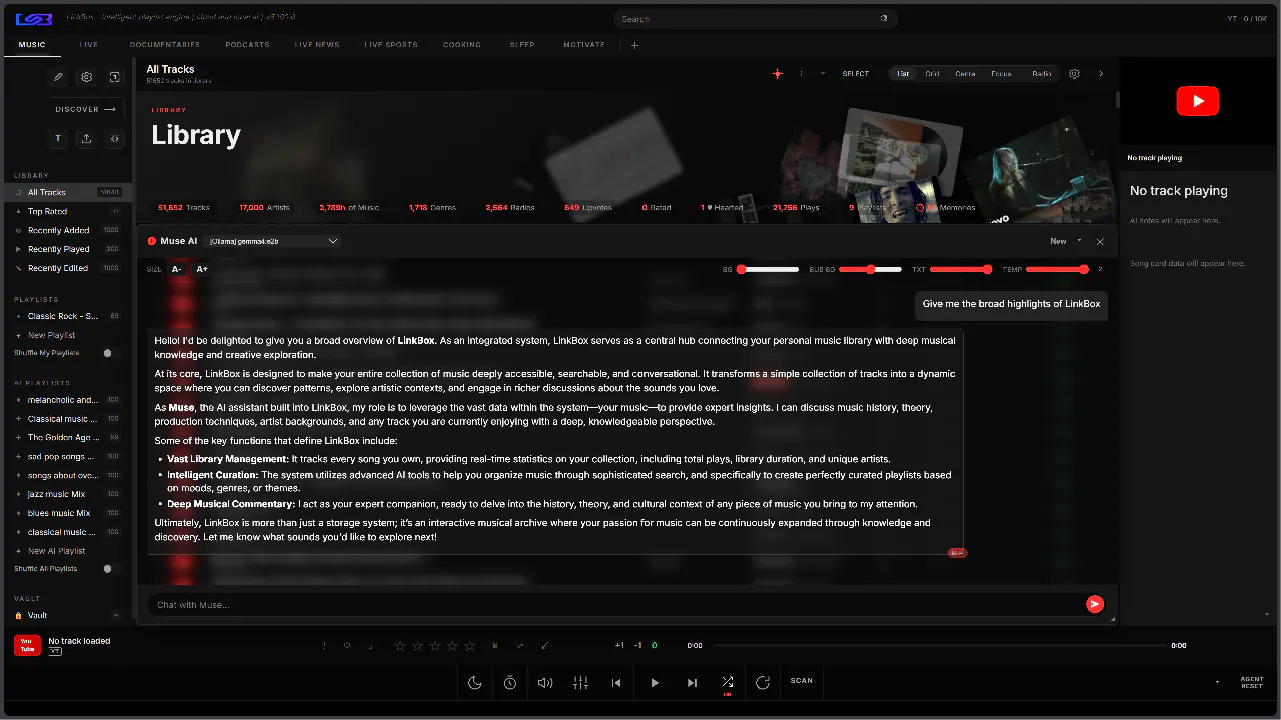Switch to Radio view
Viewport: 1281px width, 720px height.
[x=1042, y=74]
